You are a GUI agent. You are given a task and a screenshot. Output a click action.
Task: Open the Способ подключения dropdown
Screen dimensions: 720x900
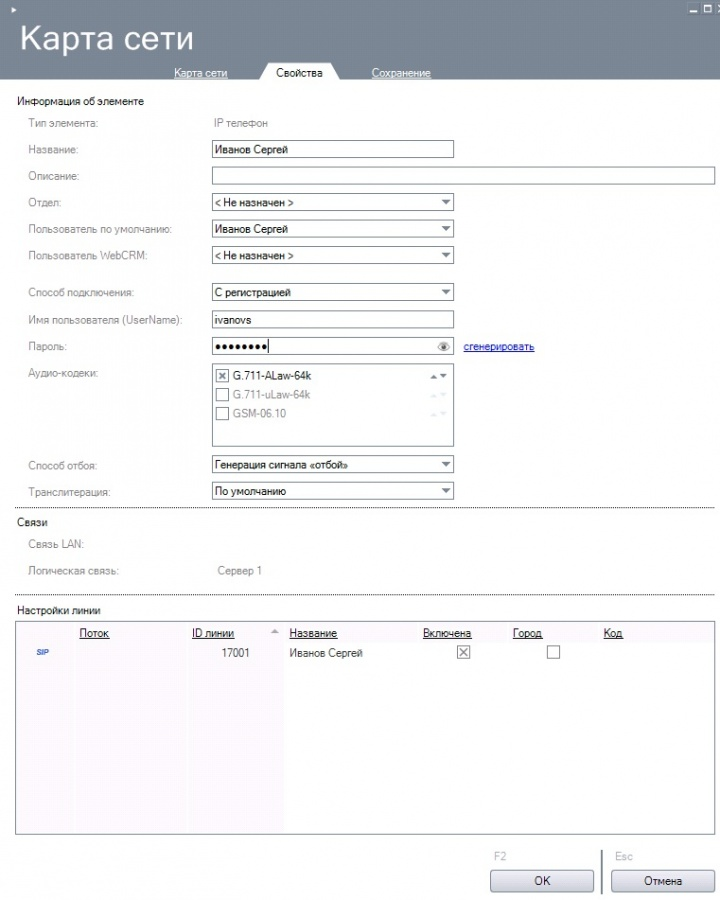[x=446, y=293]
